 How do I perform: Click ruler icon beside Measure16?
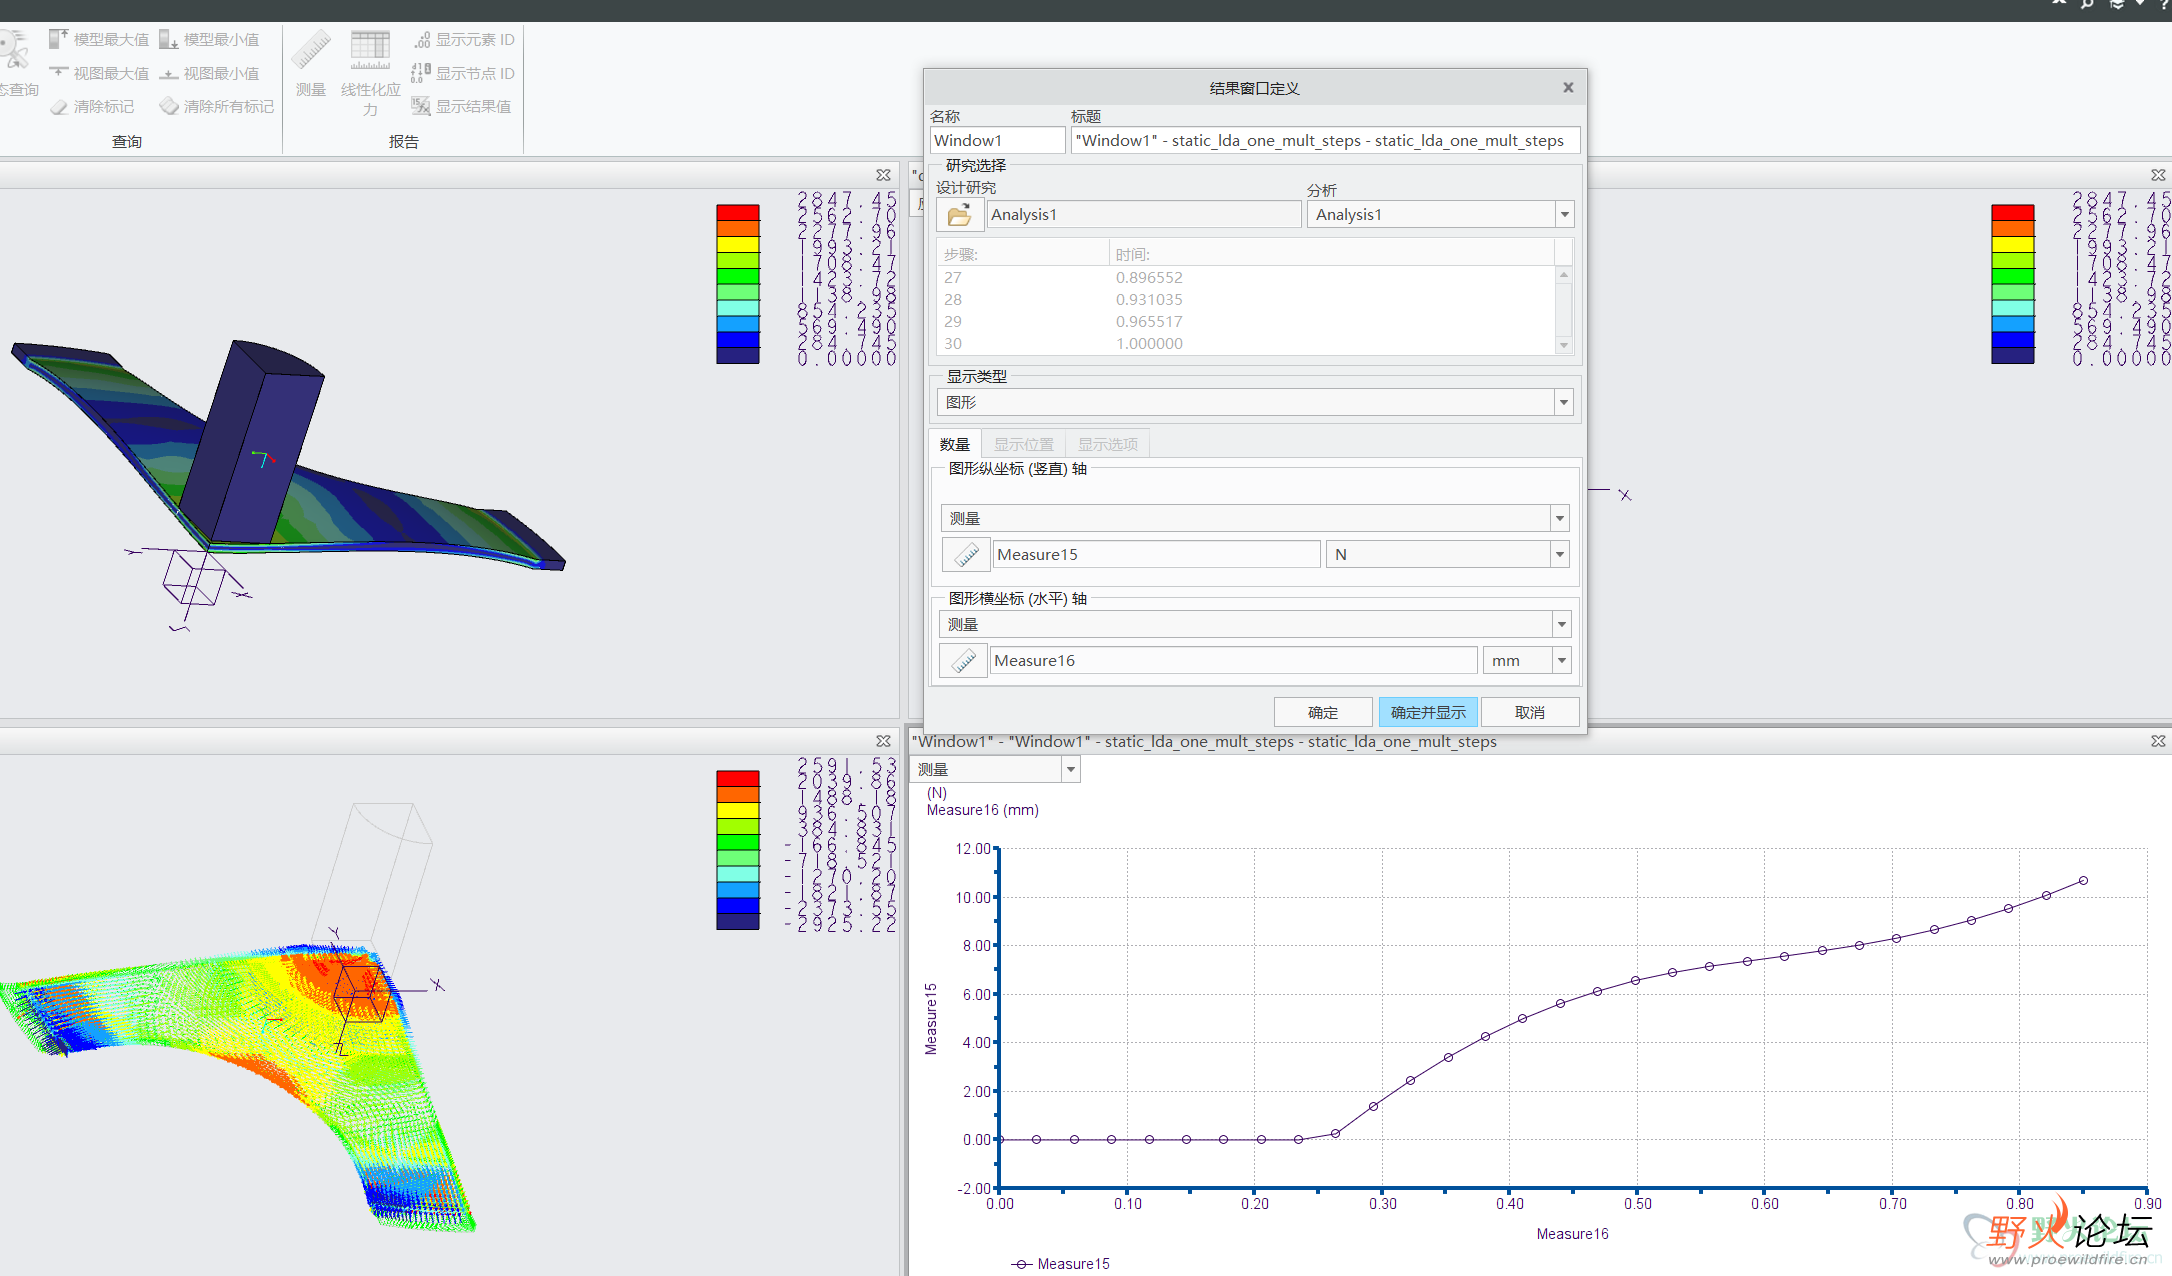pyautogui.click(x=963, y=661)
